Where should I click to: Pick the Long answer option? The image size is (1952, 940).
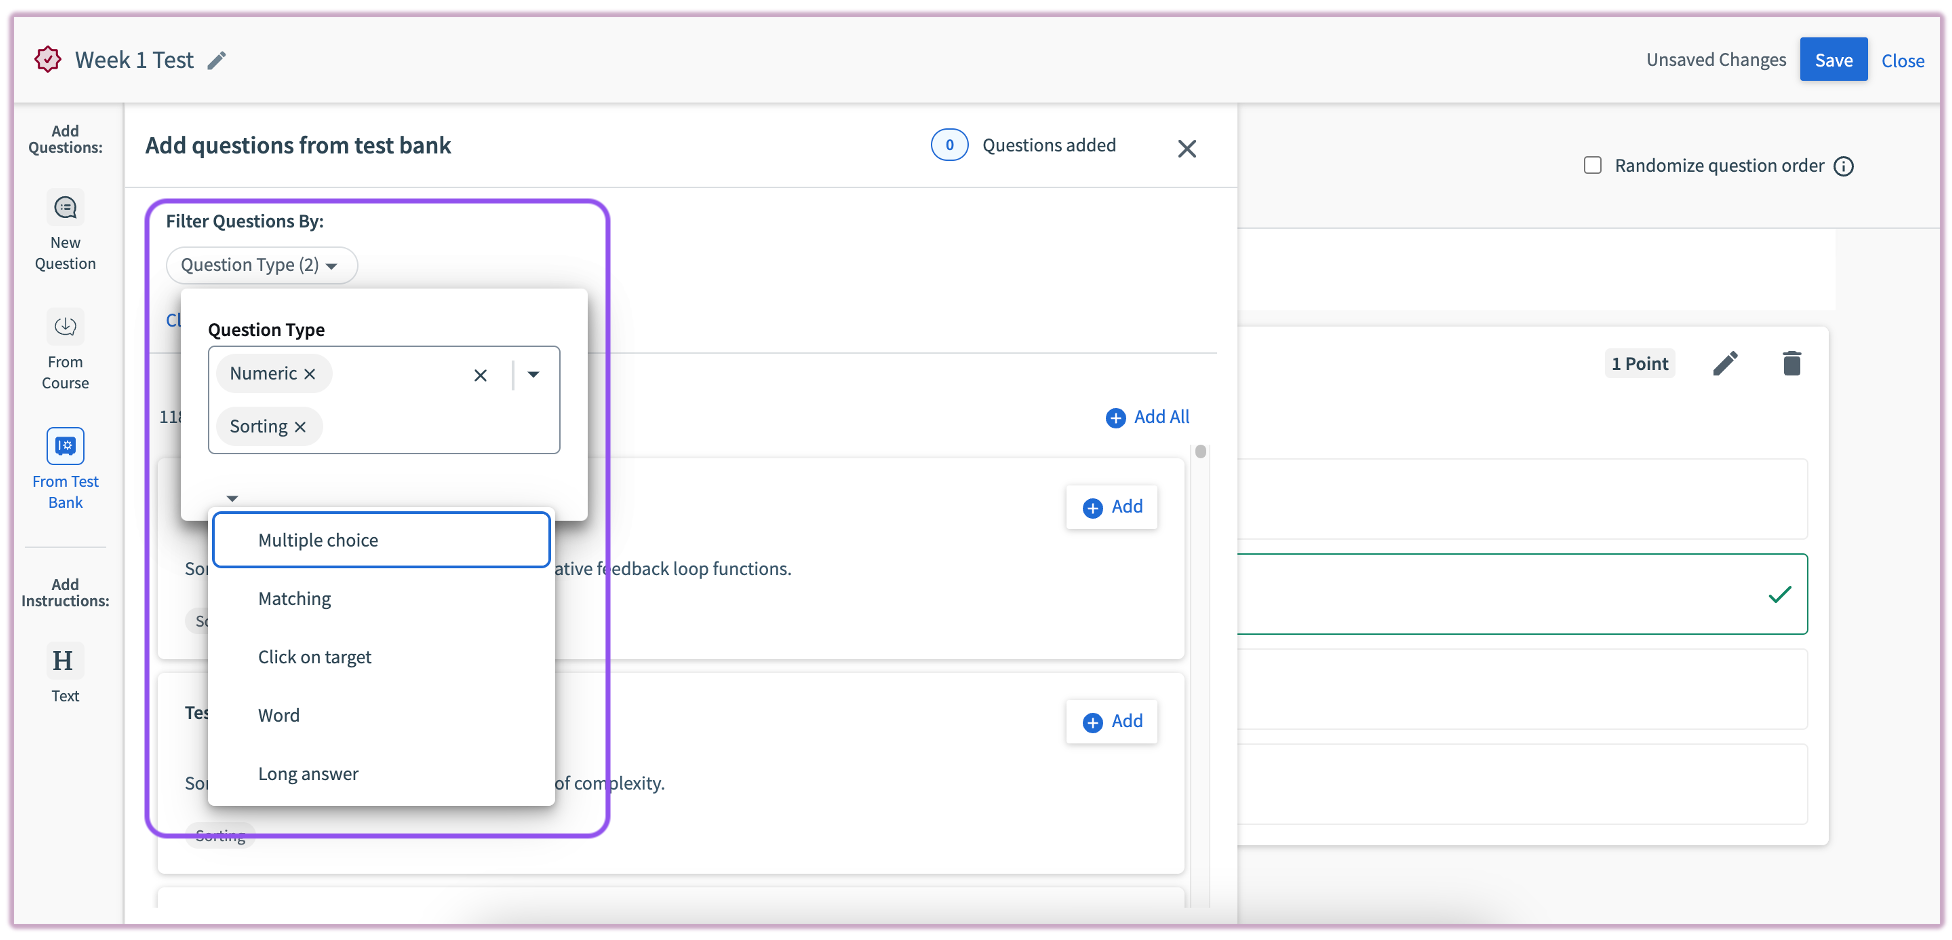308,774
